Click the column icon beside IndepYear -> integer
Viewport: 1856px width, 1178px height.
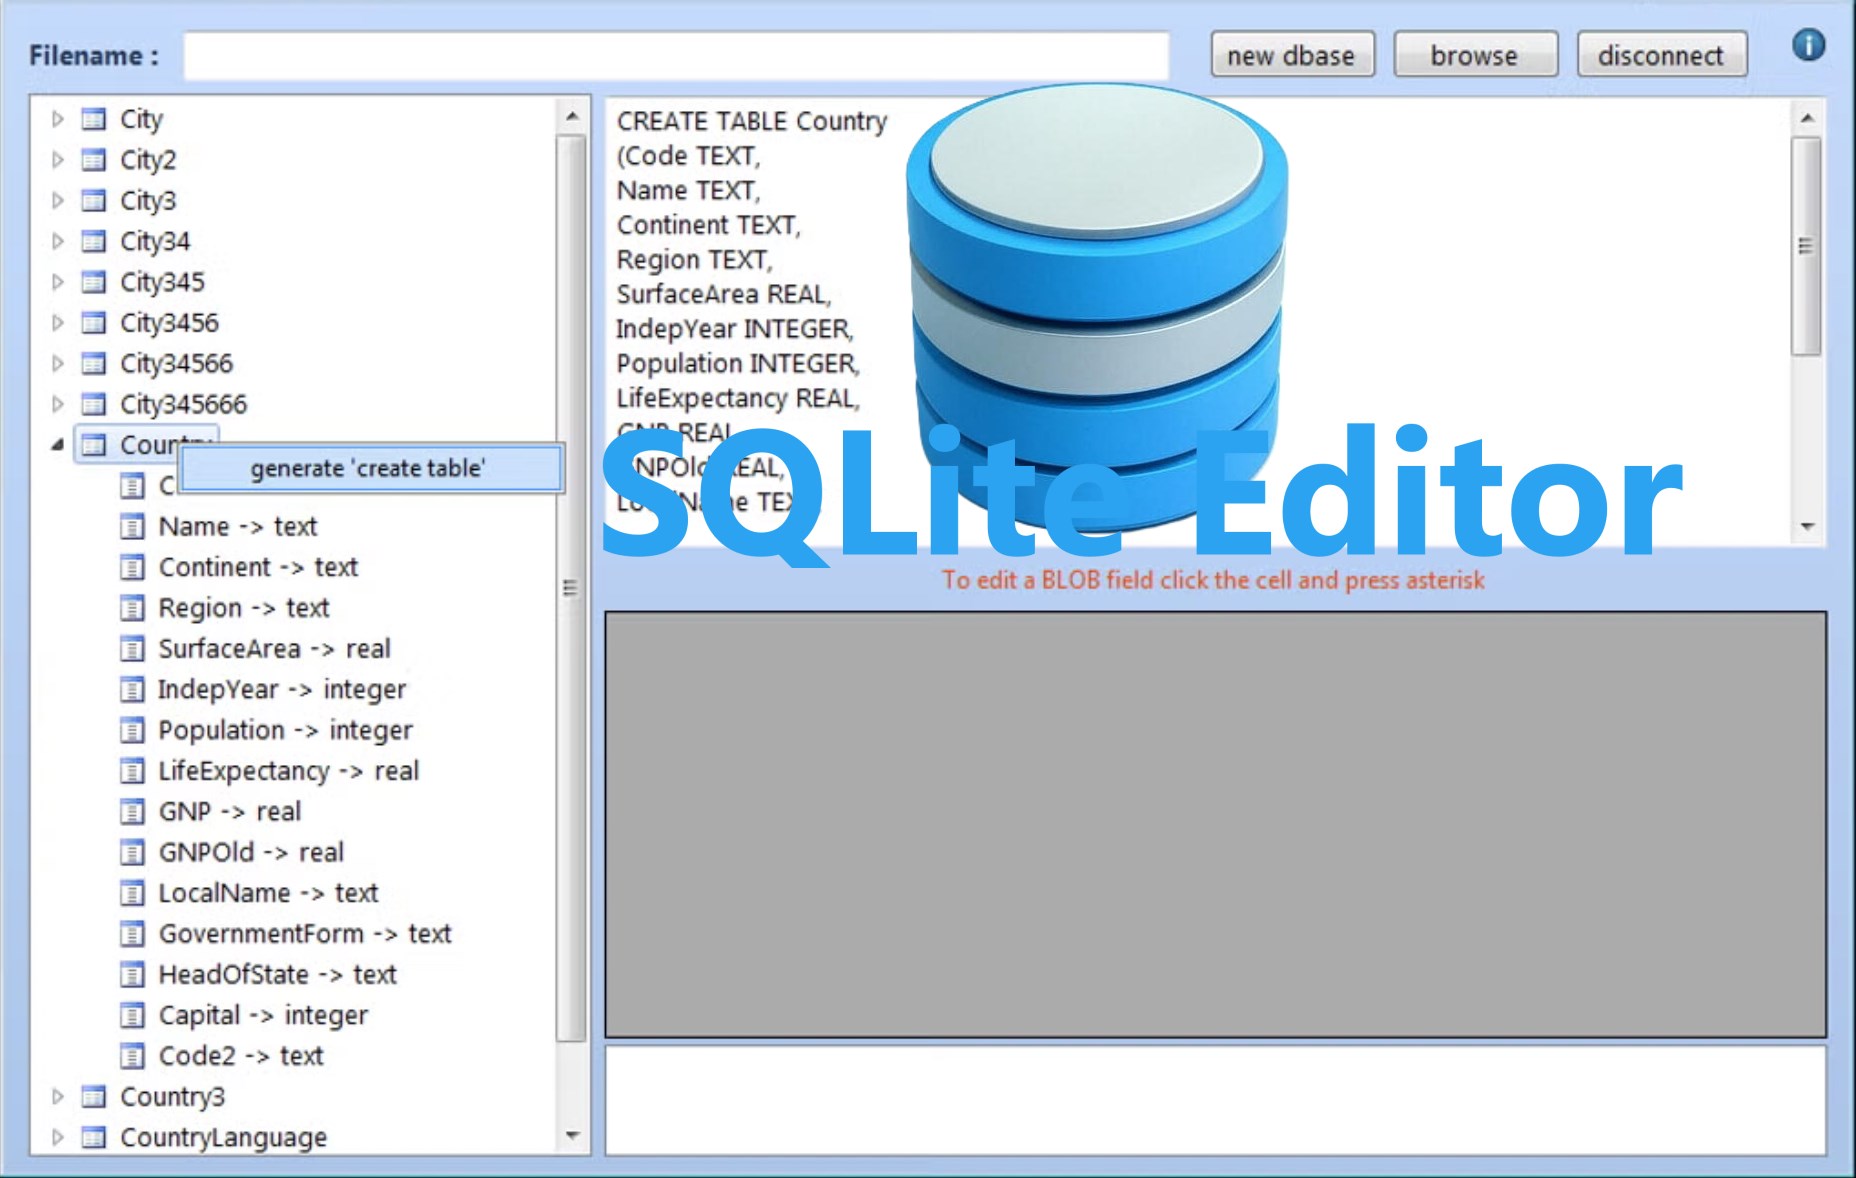(132, 689)
